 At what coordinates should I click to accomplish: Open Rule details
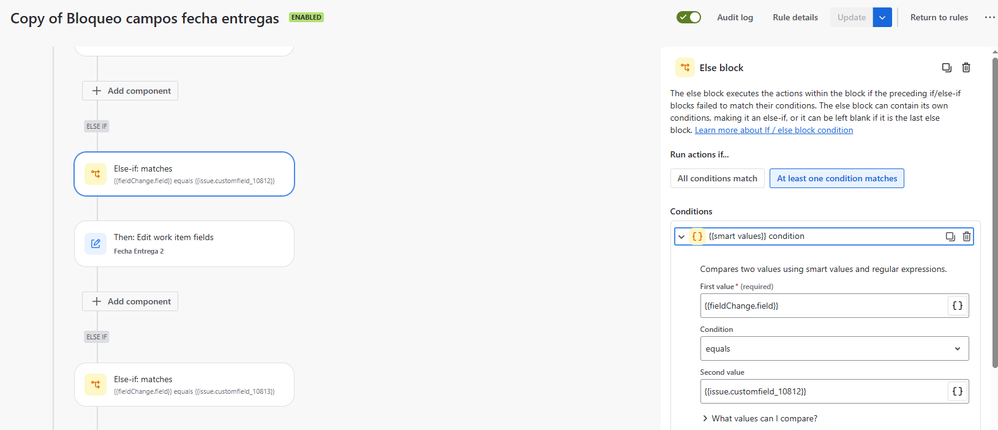[795, 17]
